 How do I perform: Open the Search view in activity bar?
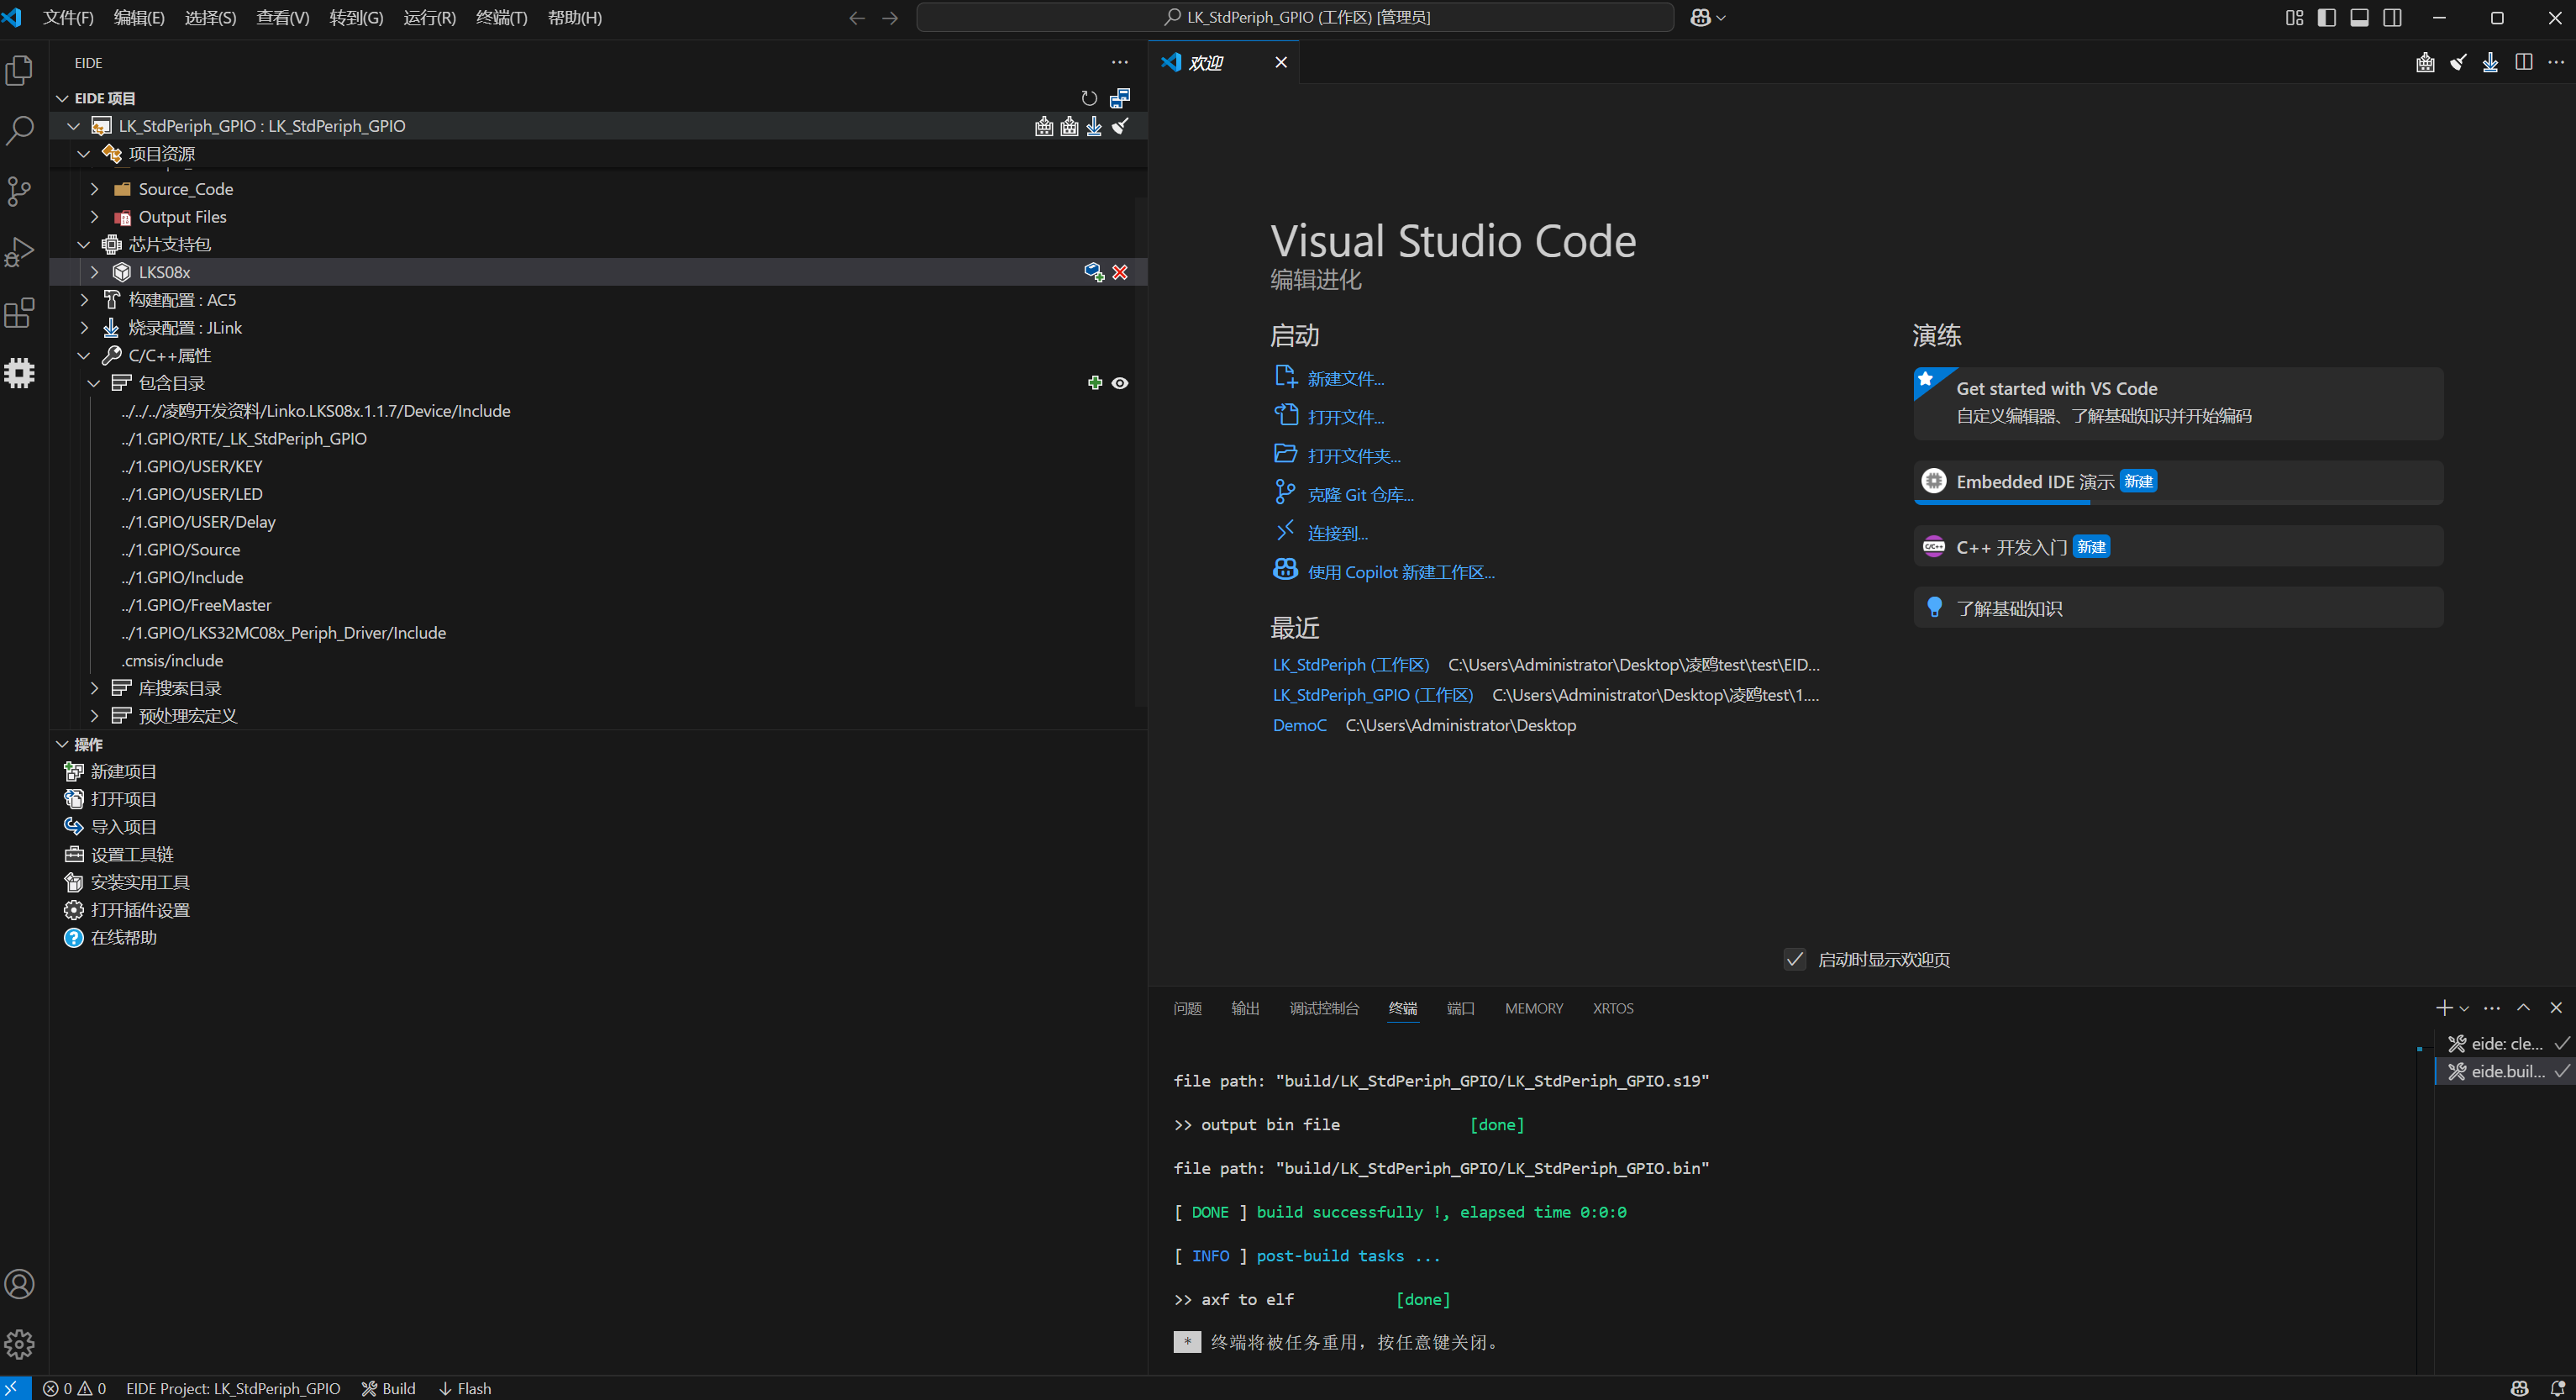click(x=20, y=130)
